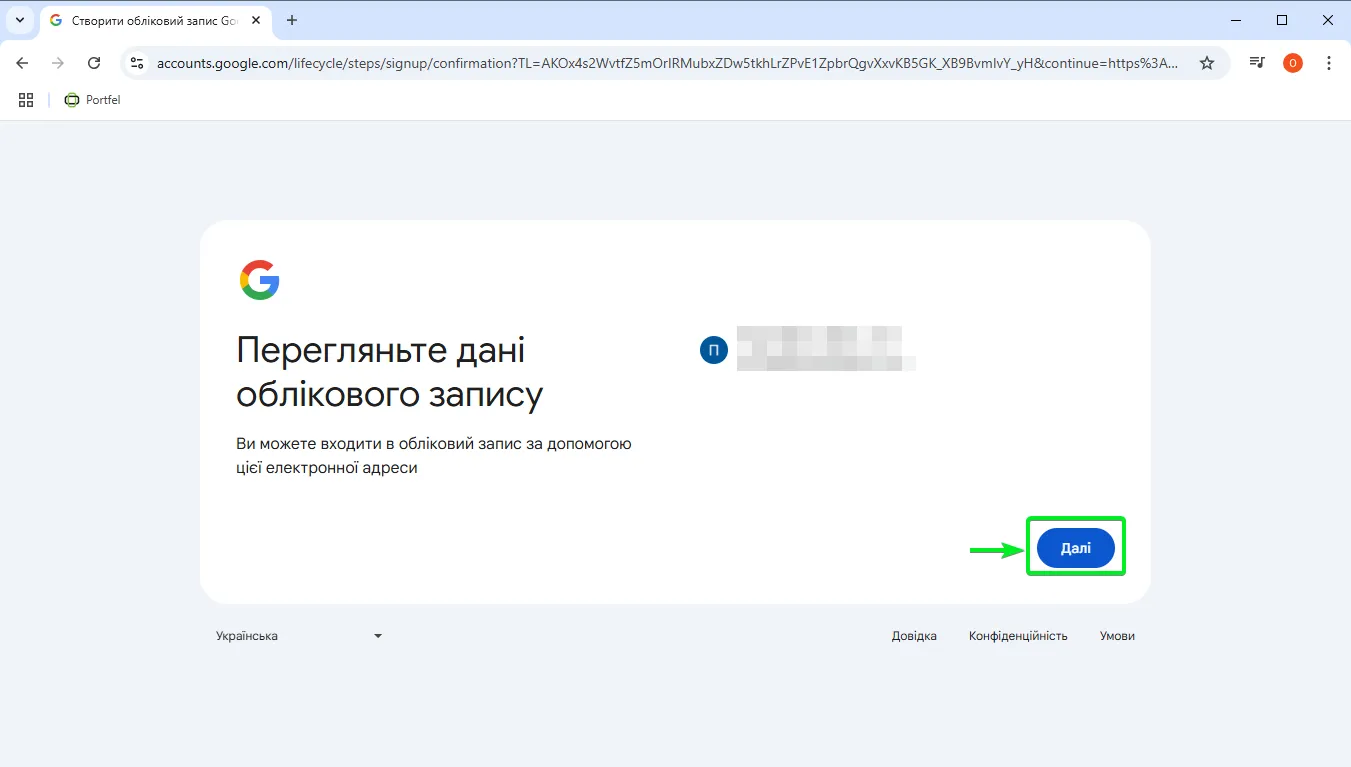This screenshot has width=1351, height=767.
Task: Close the Google account creation tab
Action: click(x=256, y=20)
